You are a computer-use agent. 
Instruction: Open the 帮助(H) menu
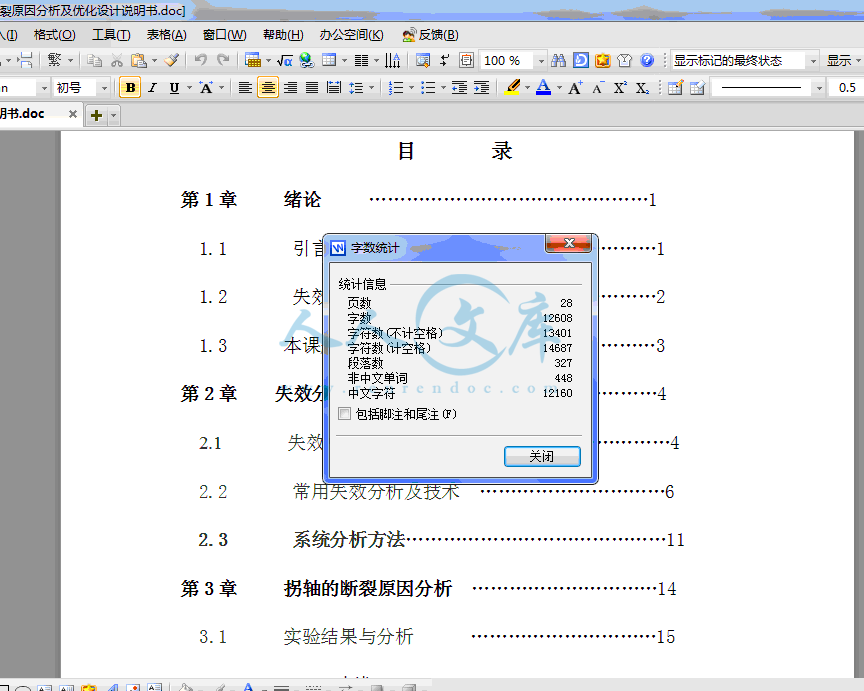(x=283, y=35)
